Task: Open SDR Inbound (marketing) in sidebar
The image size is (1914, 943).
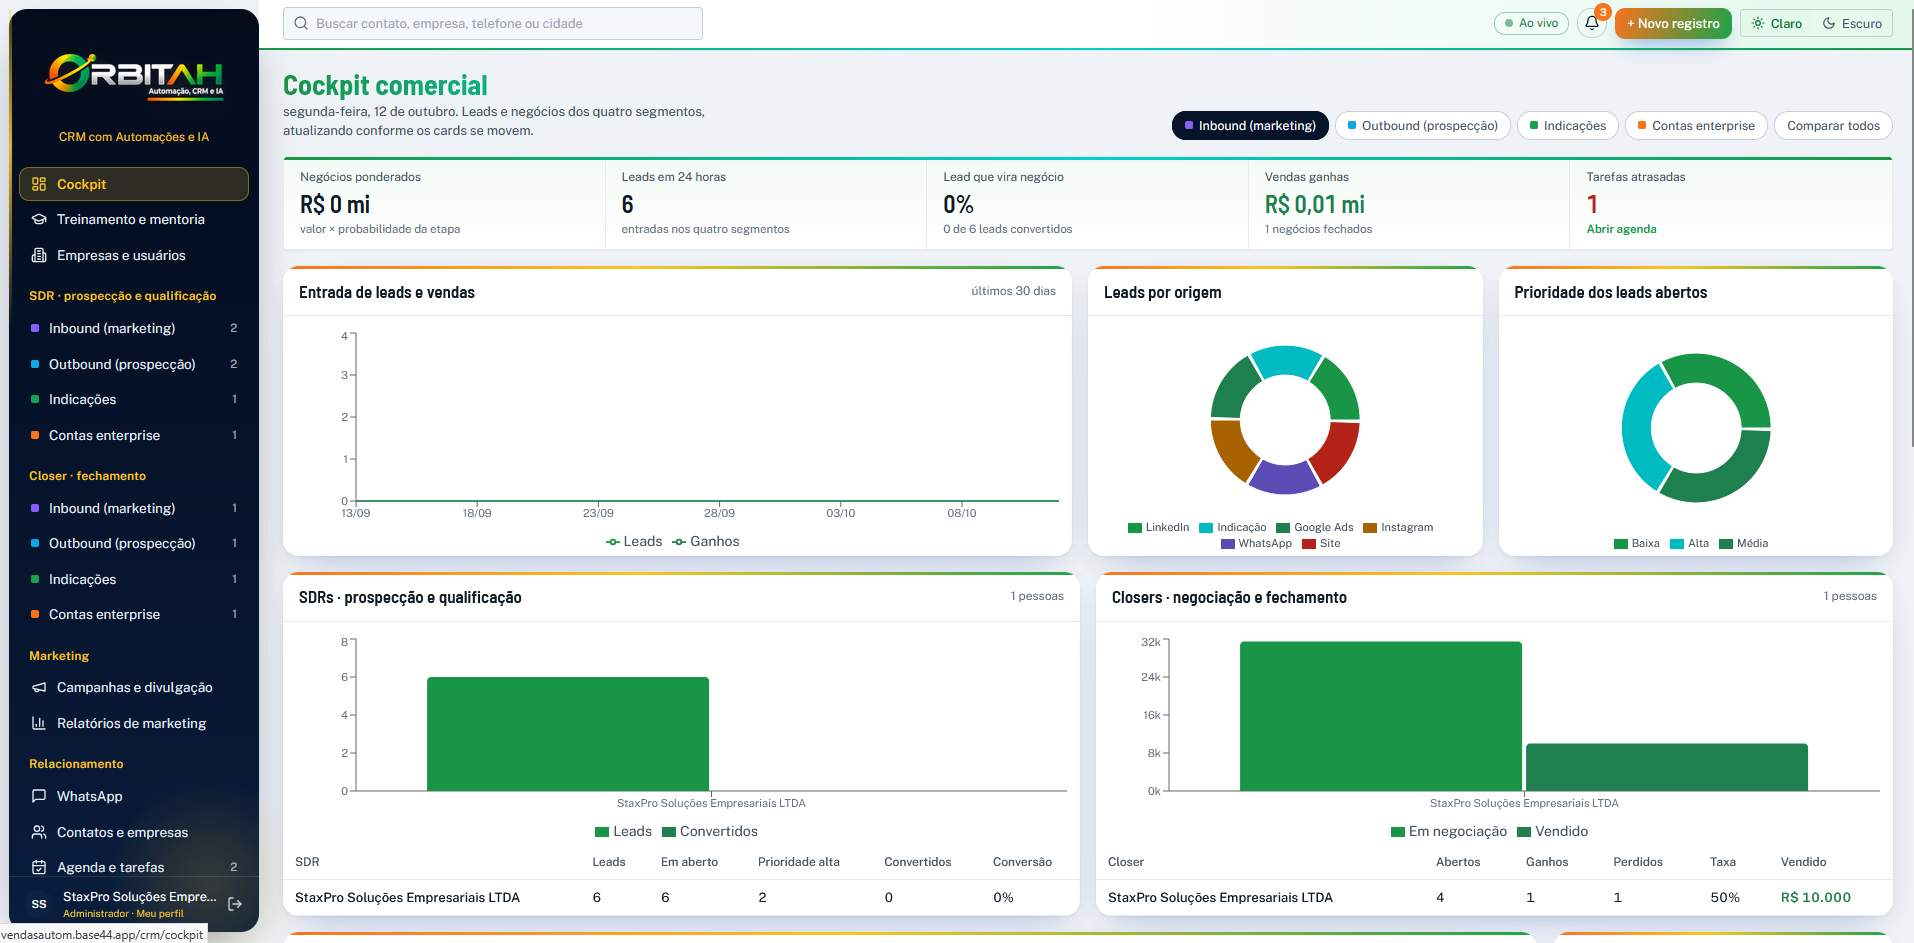Action: pos(134,328)
